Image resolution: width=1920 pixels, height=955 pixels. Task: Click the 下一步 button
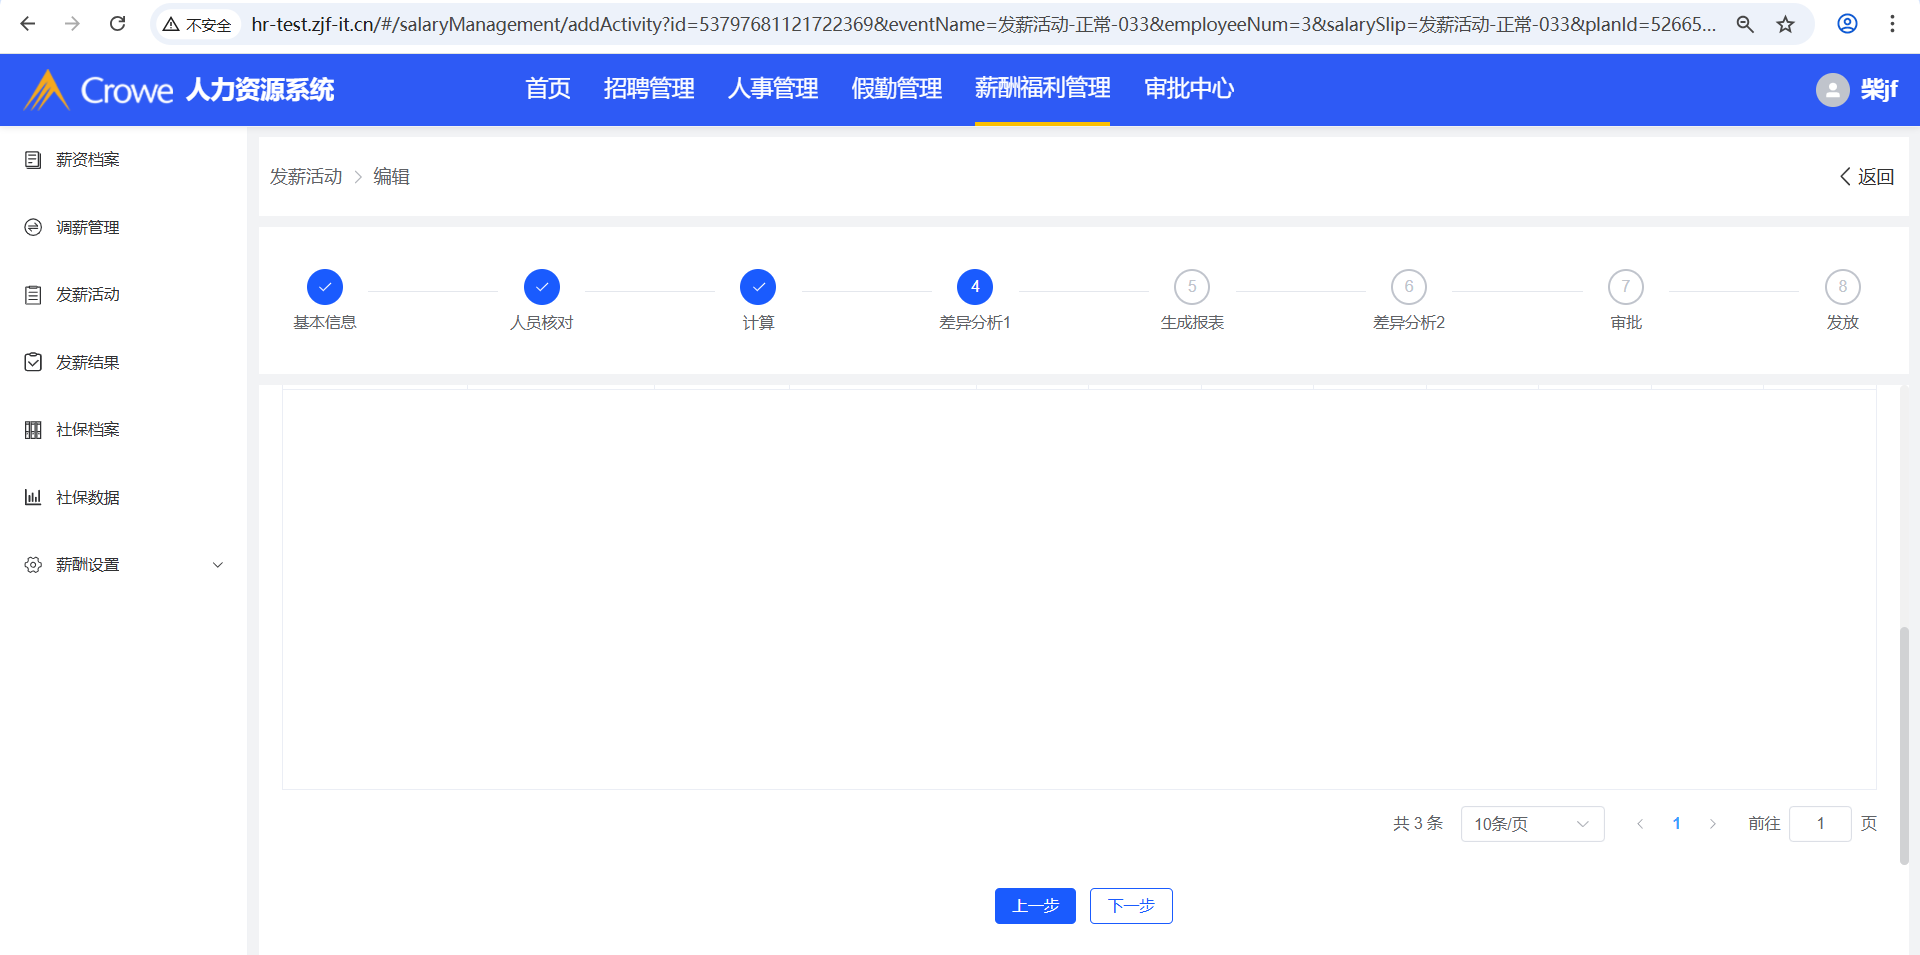pos(1131,906)
